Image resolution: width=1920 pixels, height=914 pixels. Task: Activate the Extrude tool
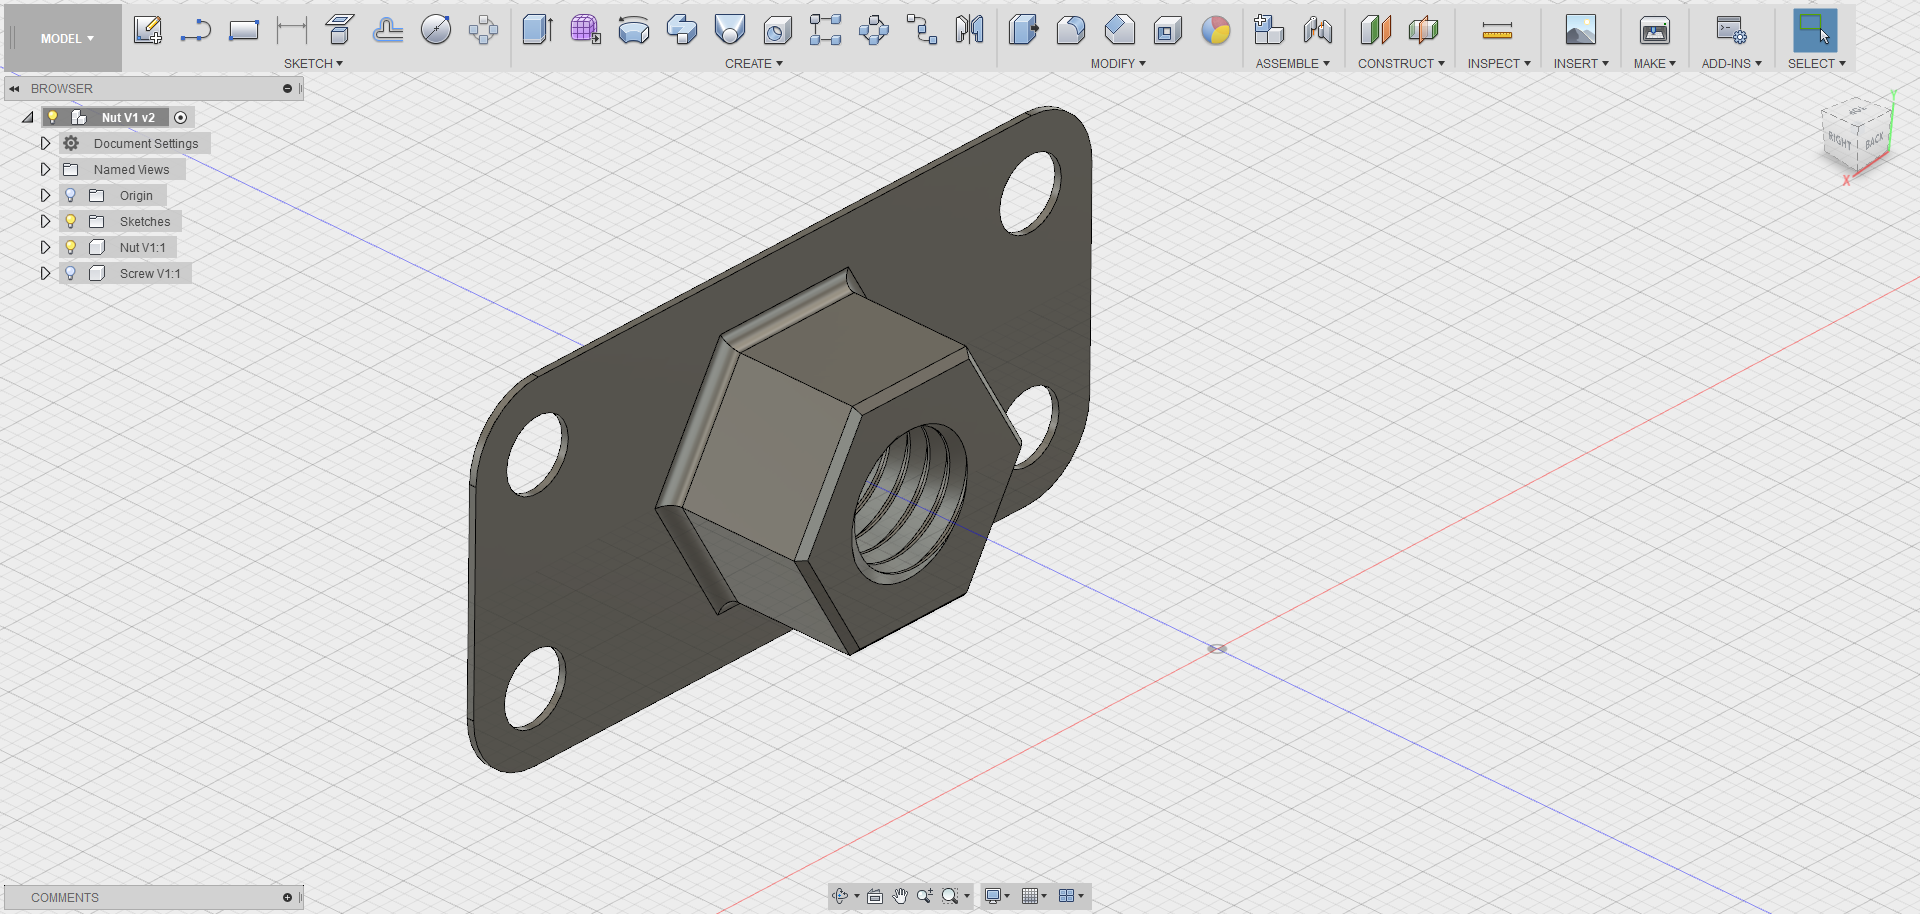coord(537,30)
